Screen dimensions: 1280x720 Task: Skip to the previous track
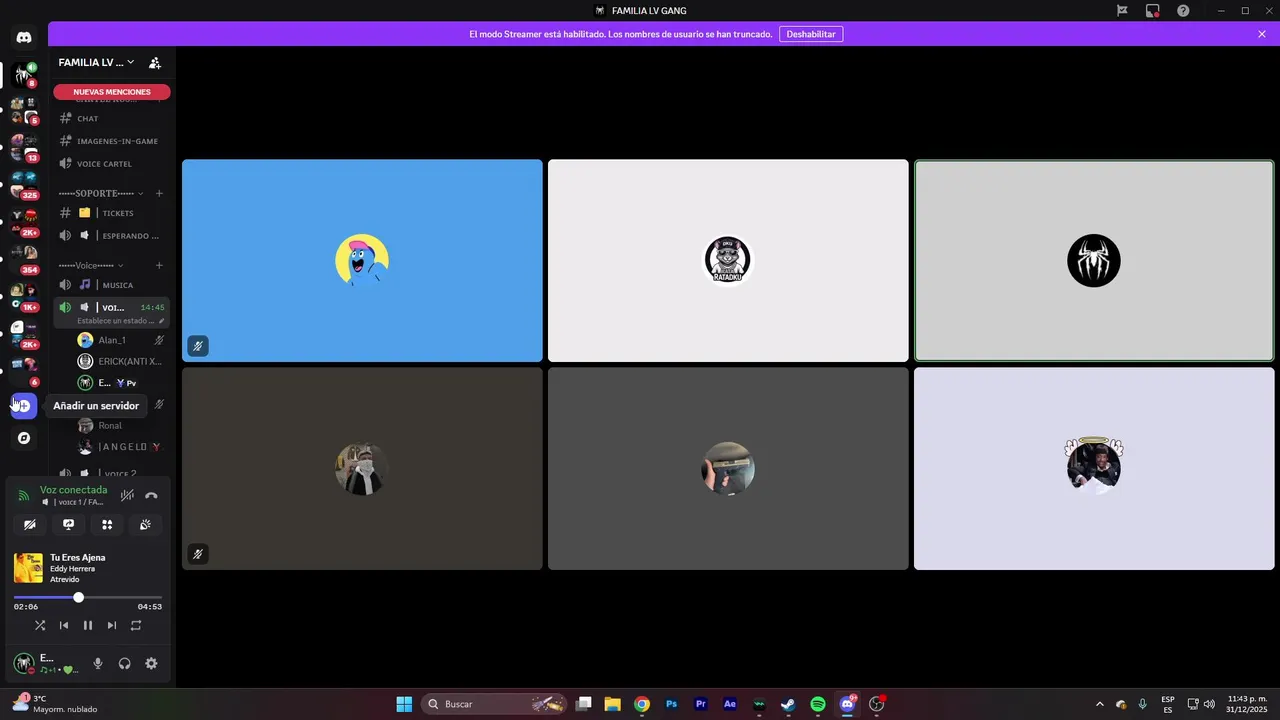click(x=64, y=625)
